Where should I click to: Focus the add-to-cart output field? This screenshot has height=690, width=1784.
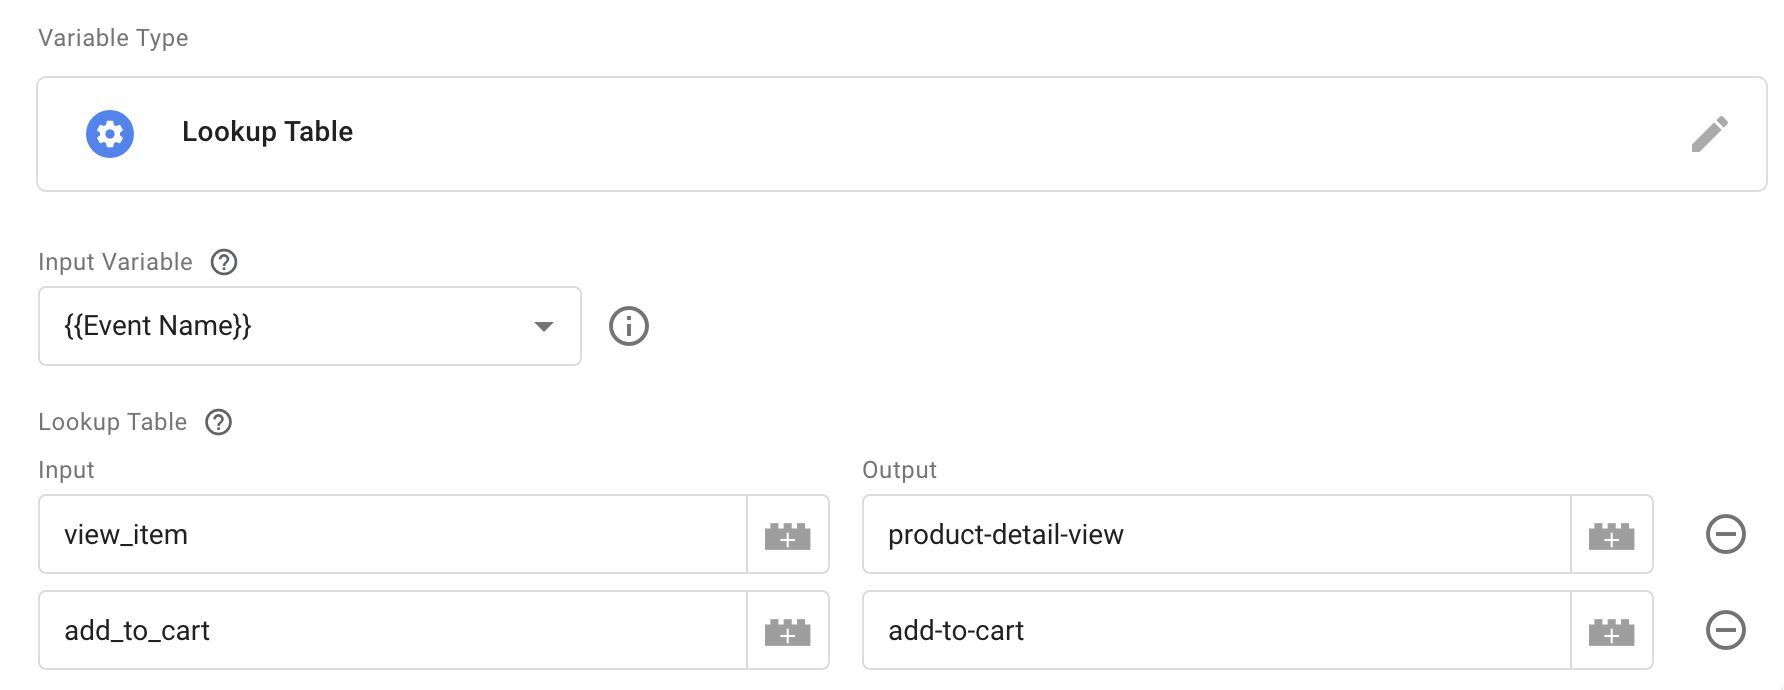click(x=1217, y=631)
